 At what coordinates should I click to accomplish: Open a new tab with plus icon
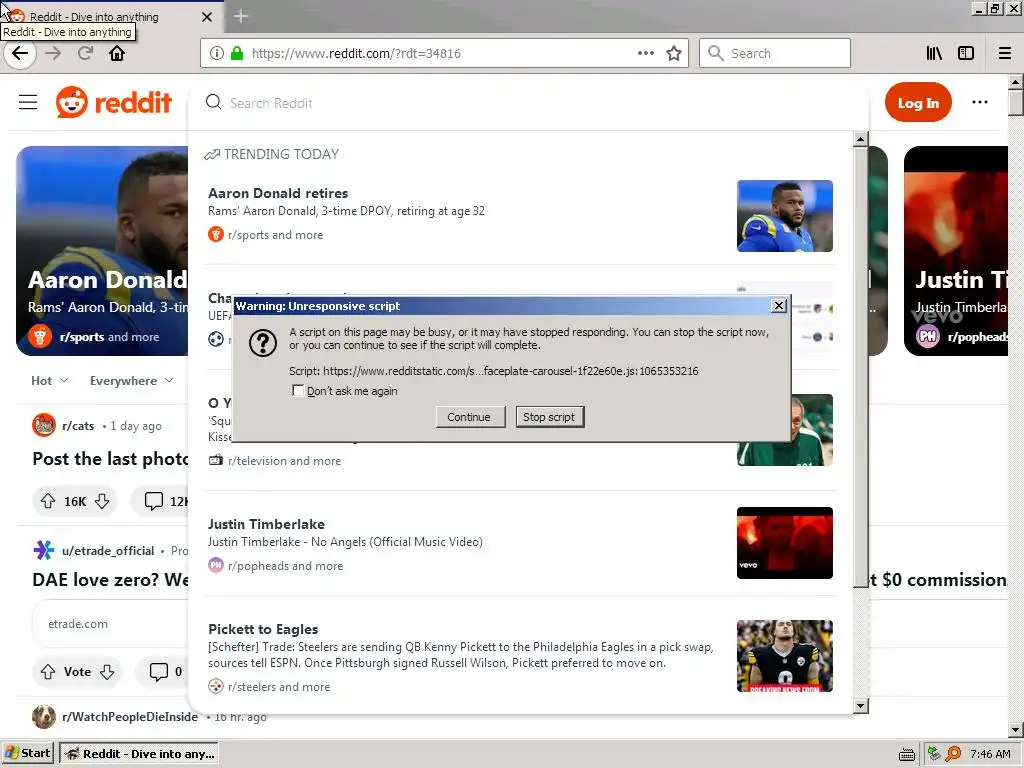click(240, 16)
